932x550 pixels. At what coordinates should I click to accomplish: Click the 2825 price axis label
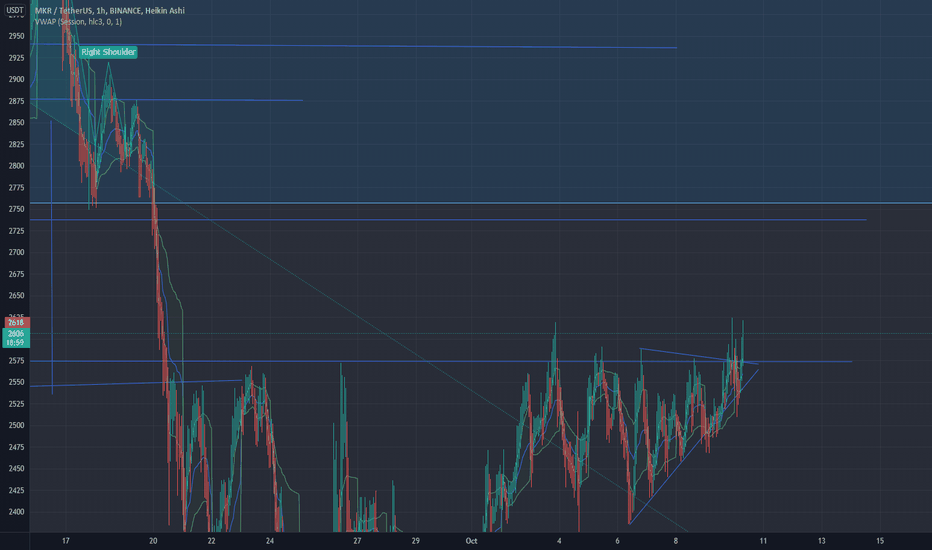coord(17,144)
